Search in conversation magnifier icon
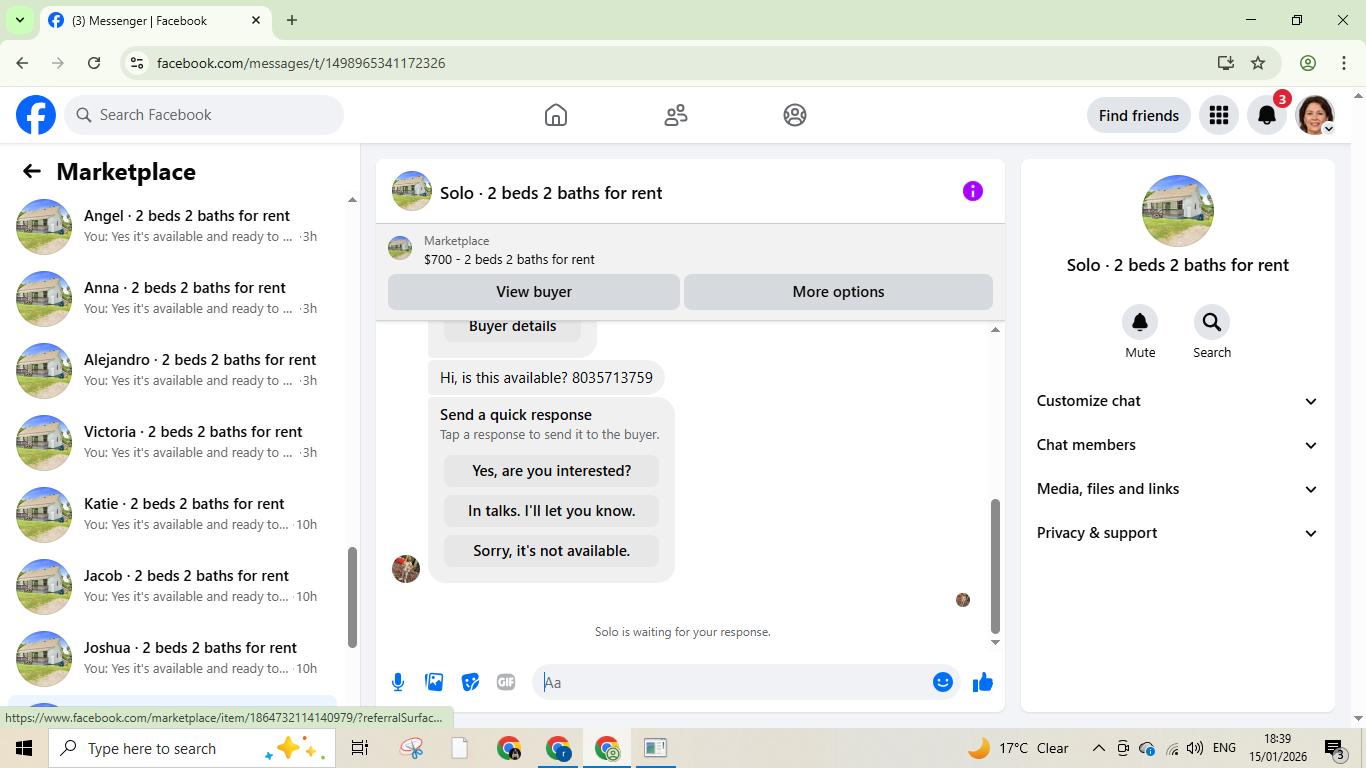 point(1212,322)
